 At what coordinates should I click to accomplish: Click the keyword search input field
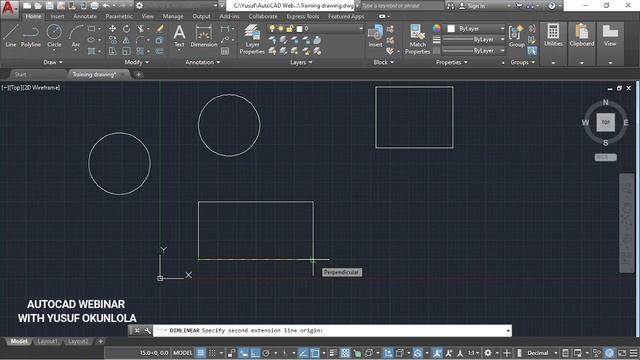(x=402, y=6)
